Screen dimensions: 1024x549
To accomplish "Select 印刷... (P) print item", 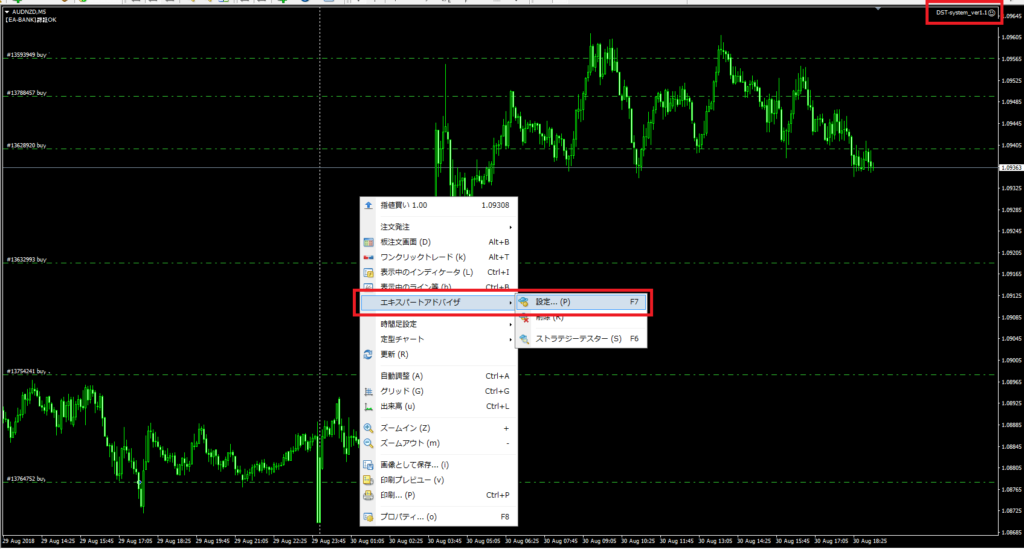I will click(438, 495).
